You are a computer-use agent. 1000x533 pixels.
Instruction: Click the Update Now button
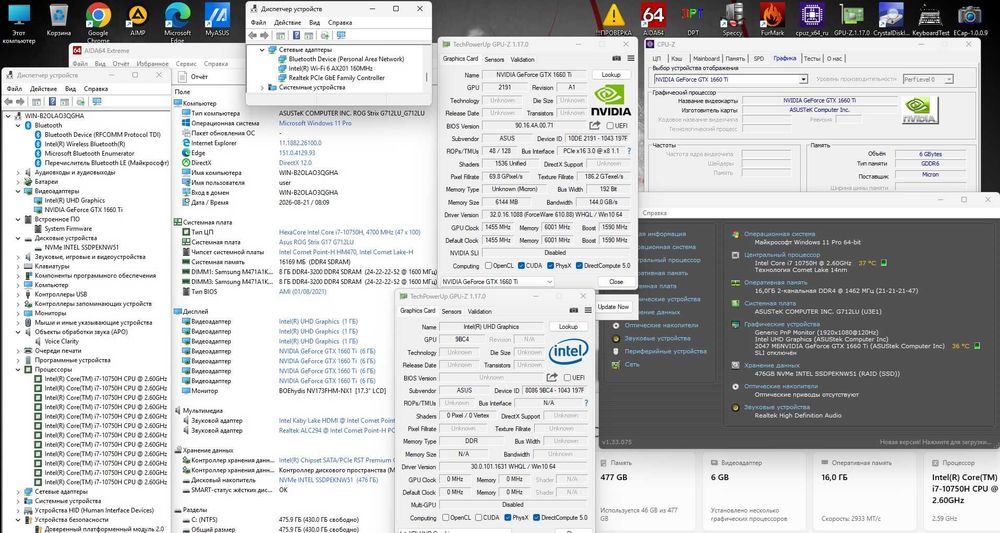point(613,307)
